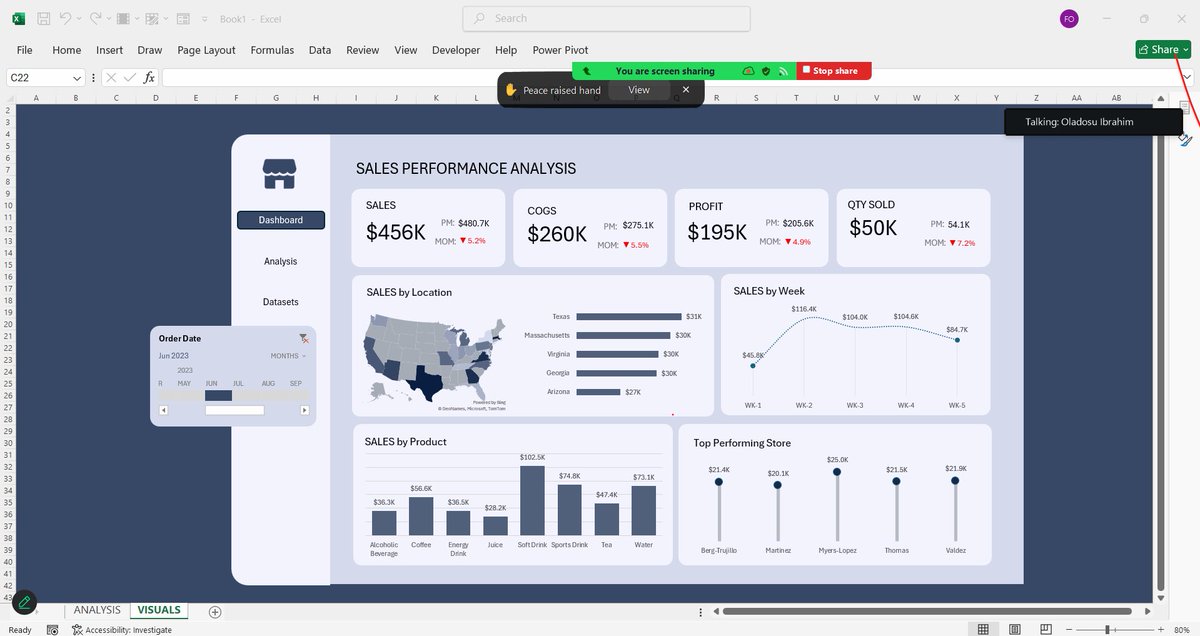The image size is (1200, 636).
Task: Click inside the formula bar
Action: pos(300,77)
